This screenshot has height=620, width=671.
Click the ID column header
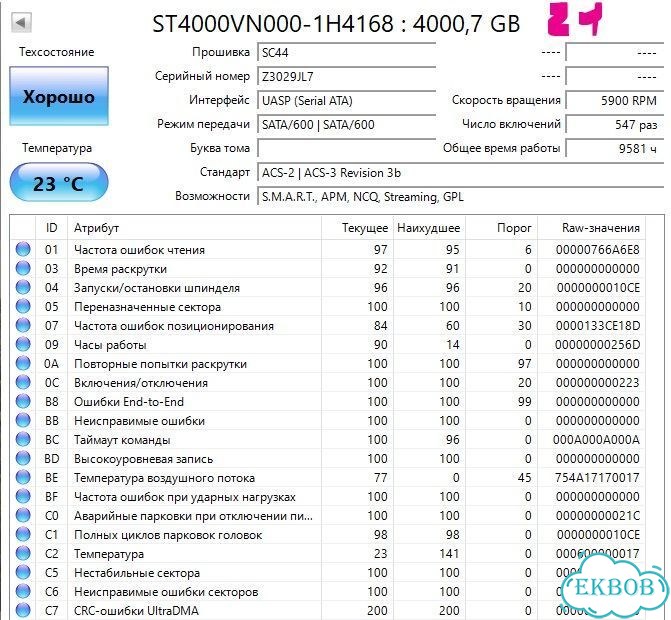tap(51, 228)
